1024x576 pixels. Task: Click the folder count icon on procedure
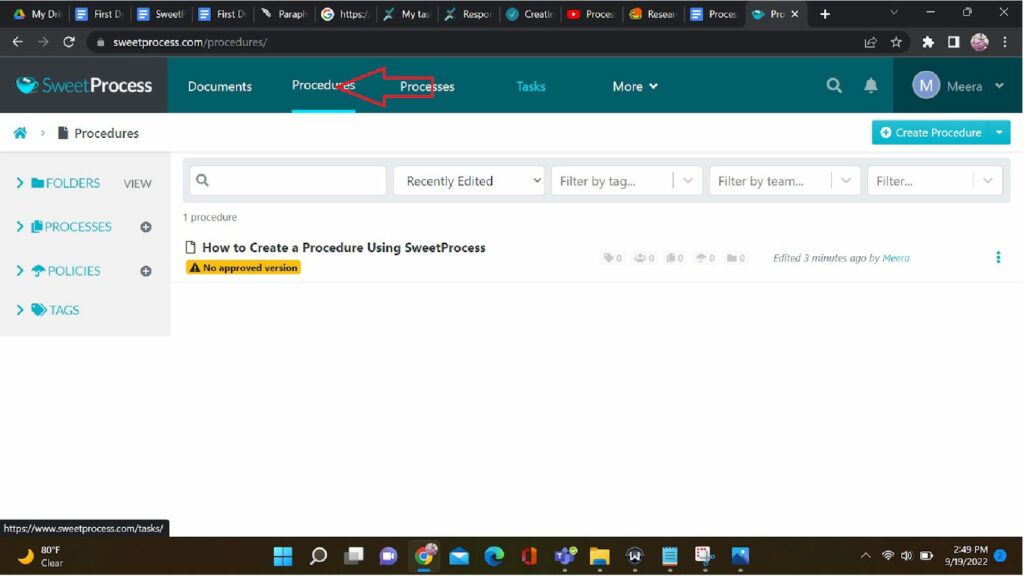pos(735,258)
